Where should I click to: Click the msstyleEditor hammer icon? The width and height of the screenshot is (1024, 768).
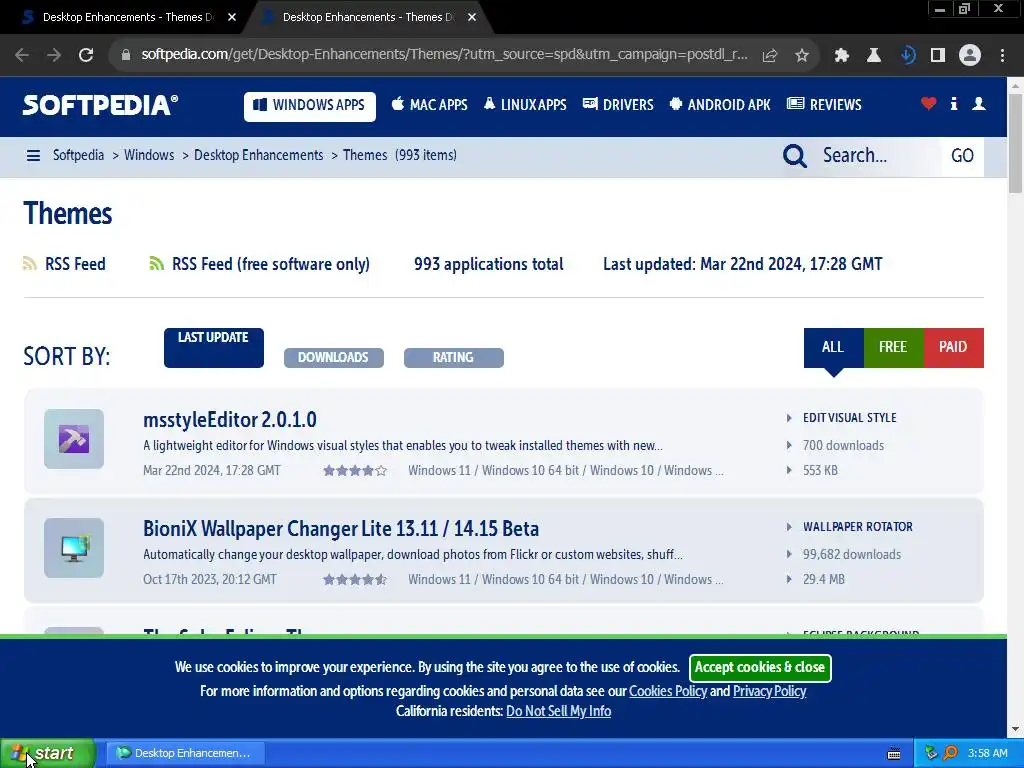tap(74, 439)
